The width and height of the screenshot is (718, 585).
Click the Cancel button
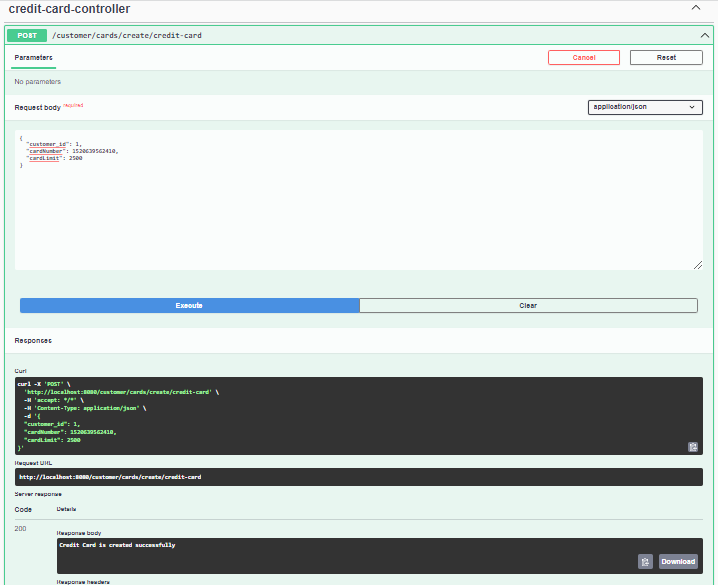pyautogui.click(x=584, y=58)
